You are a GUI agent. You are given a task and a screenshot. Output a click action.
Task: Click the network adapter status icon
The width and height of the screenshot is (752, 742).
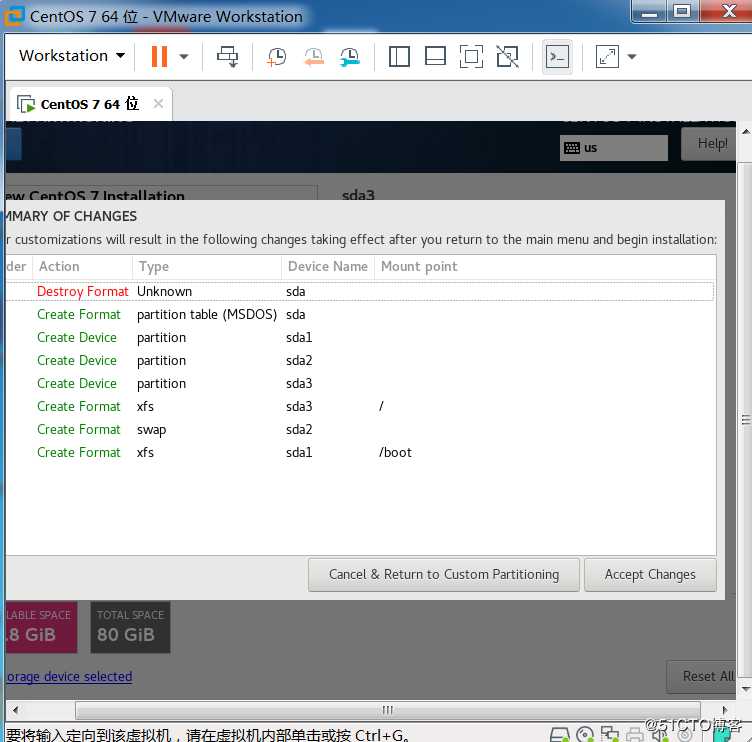[x=610, y=734]
